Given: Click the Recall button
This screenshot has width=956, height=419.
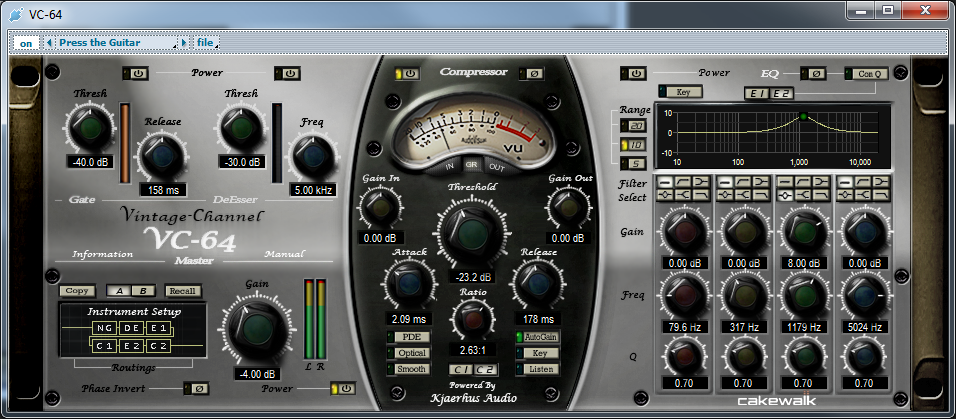Looking at the screenshot, I should click(182, 291).
